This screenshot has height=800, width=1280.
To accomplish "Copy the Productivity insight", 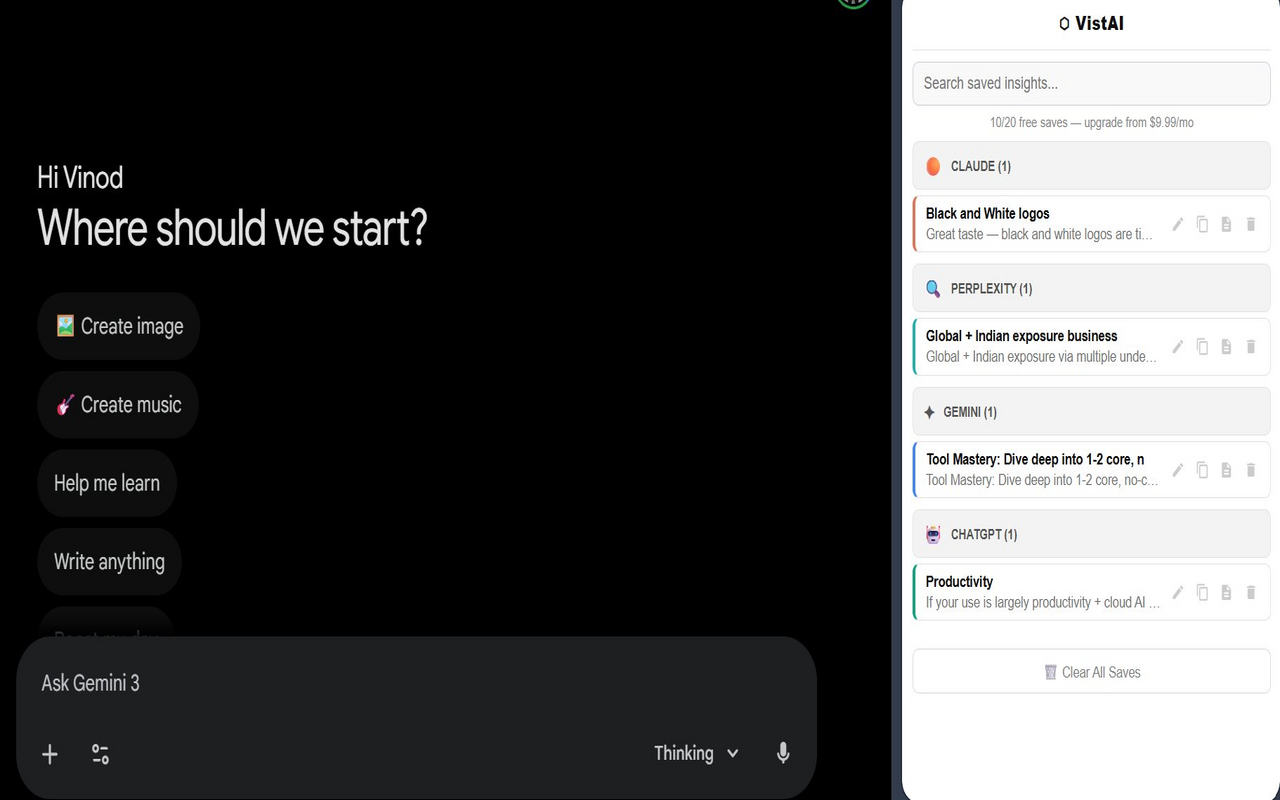I will tap(1202, 592).
